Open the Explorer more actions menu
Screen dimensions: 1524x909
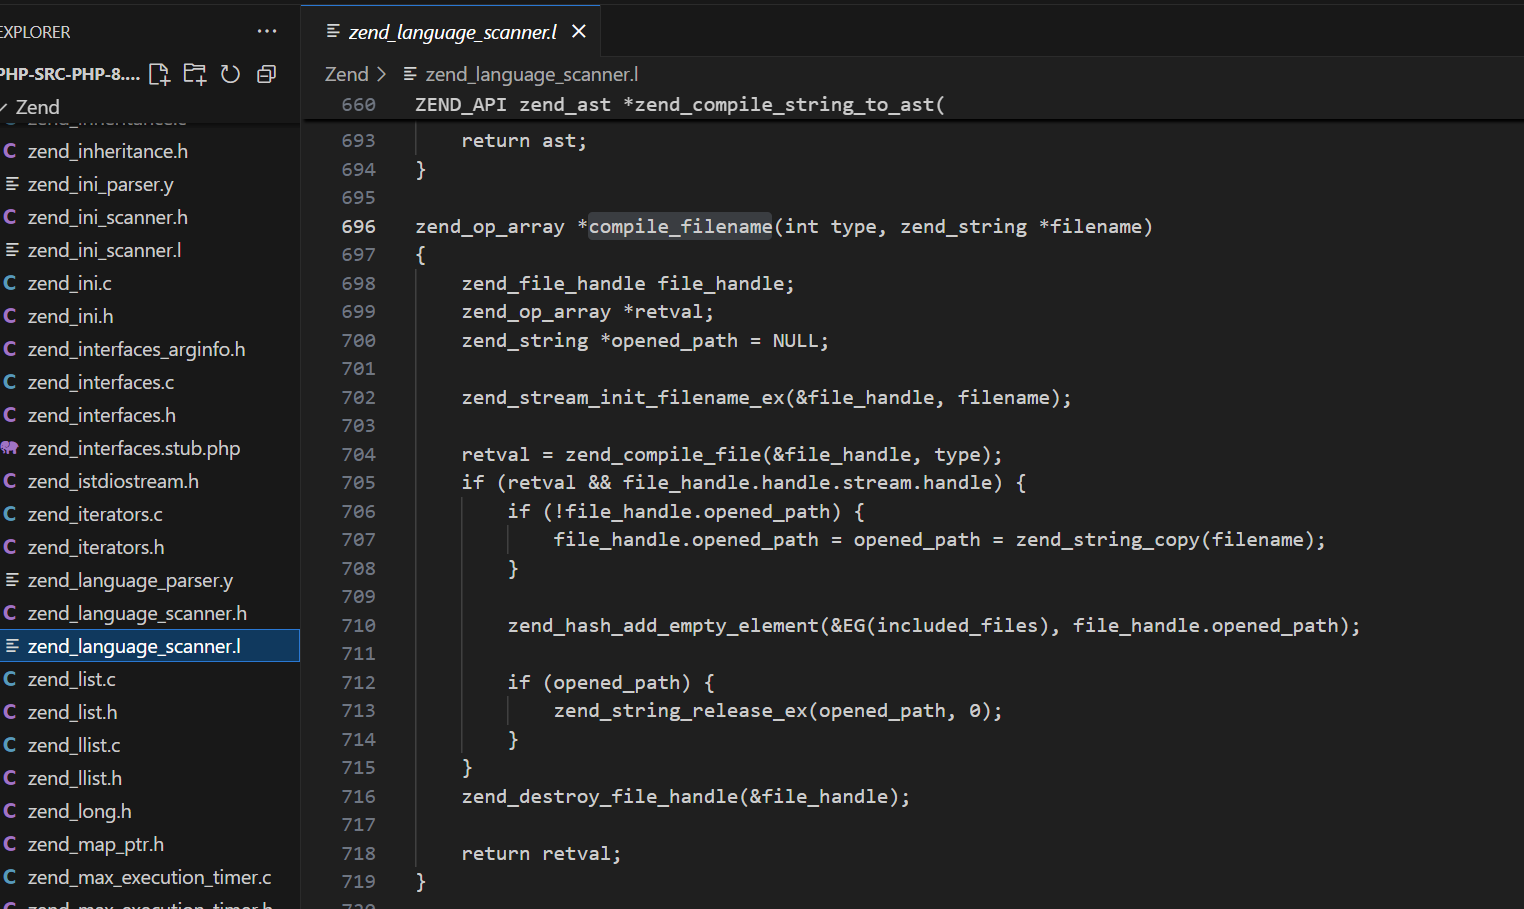point(267,32)
